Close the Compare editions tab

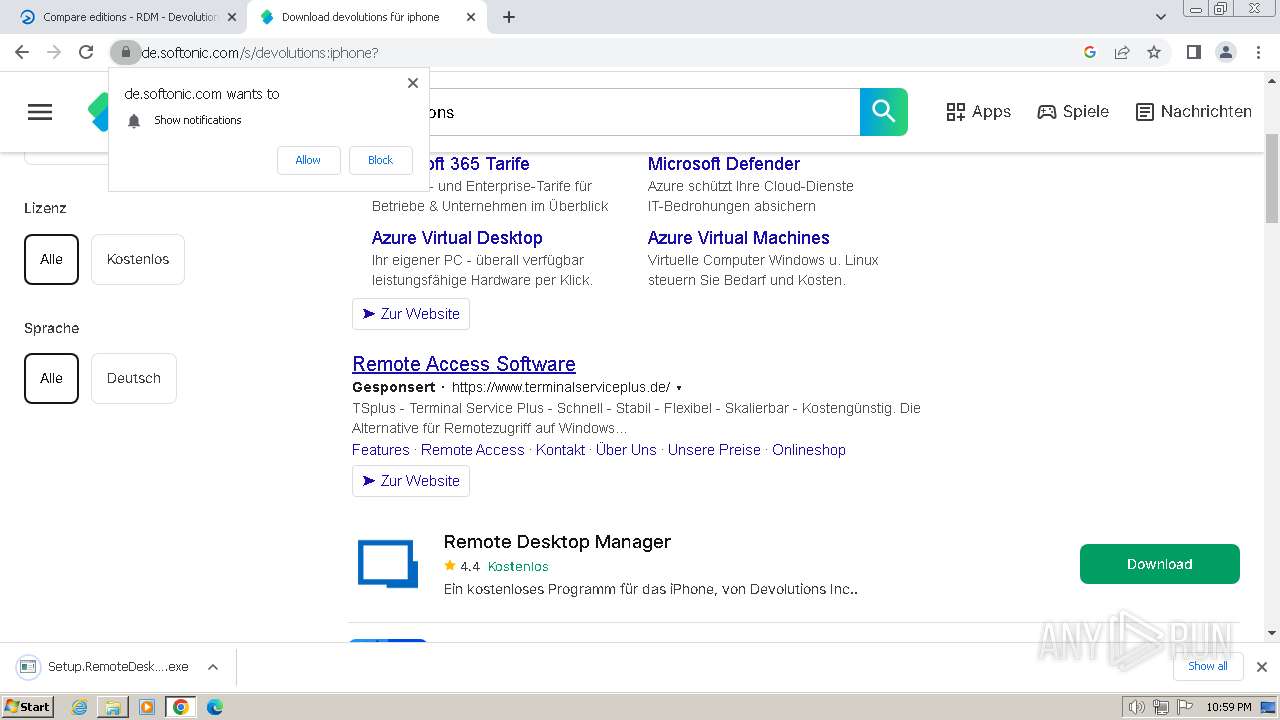(232, 17)
